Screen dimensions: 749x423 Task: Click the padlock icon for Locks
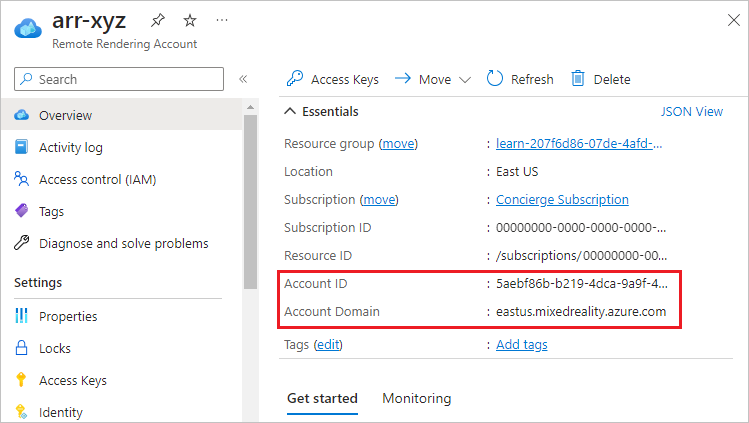coord(21,348)
